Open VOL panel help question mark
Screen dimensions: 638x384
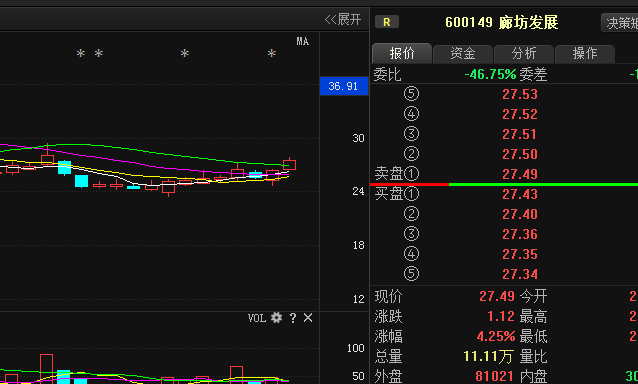[x=293, y=318]
